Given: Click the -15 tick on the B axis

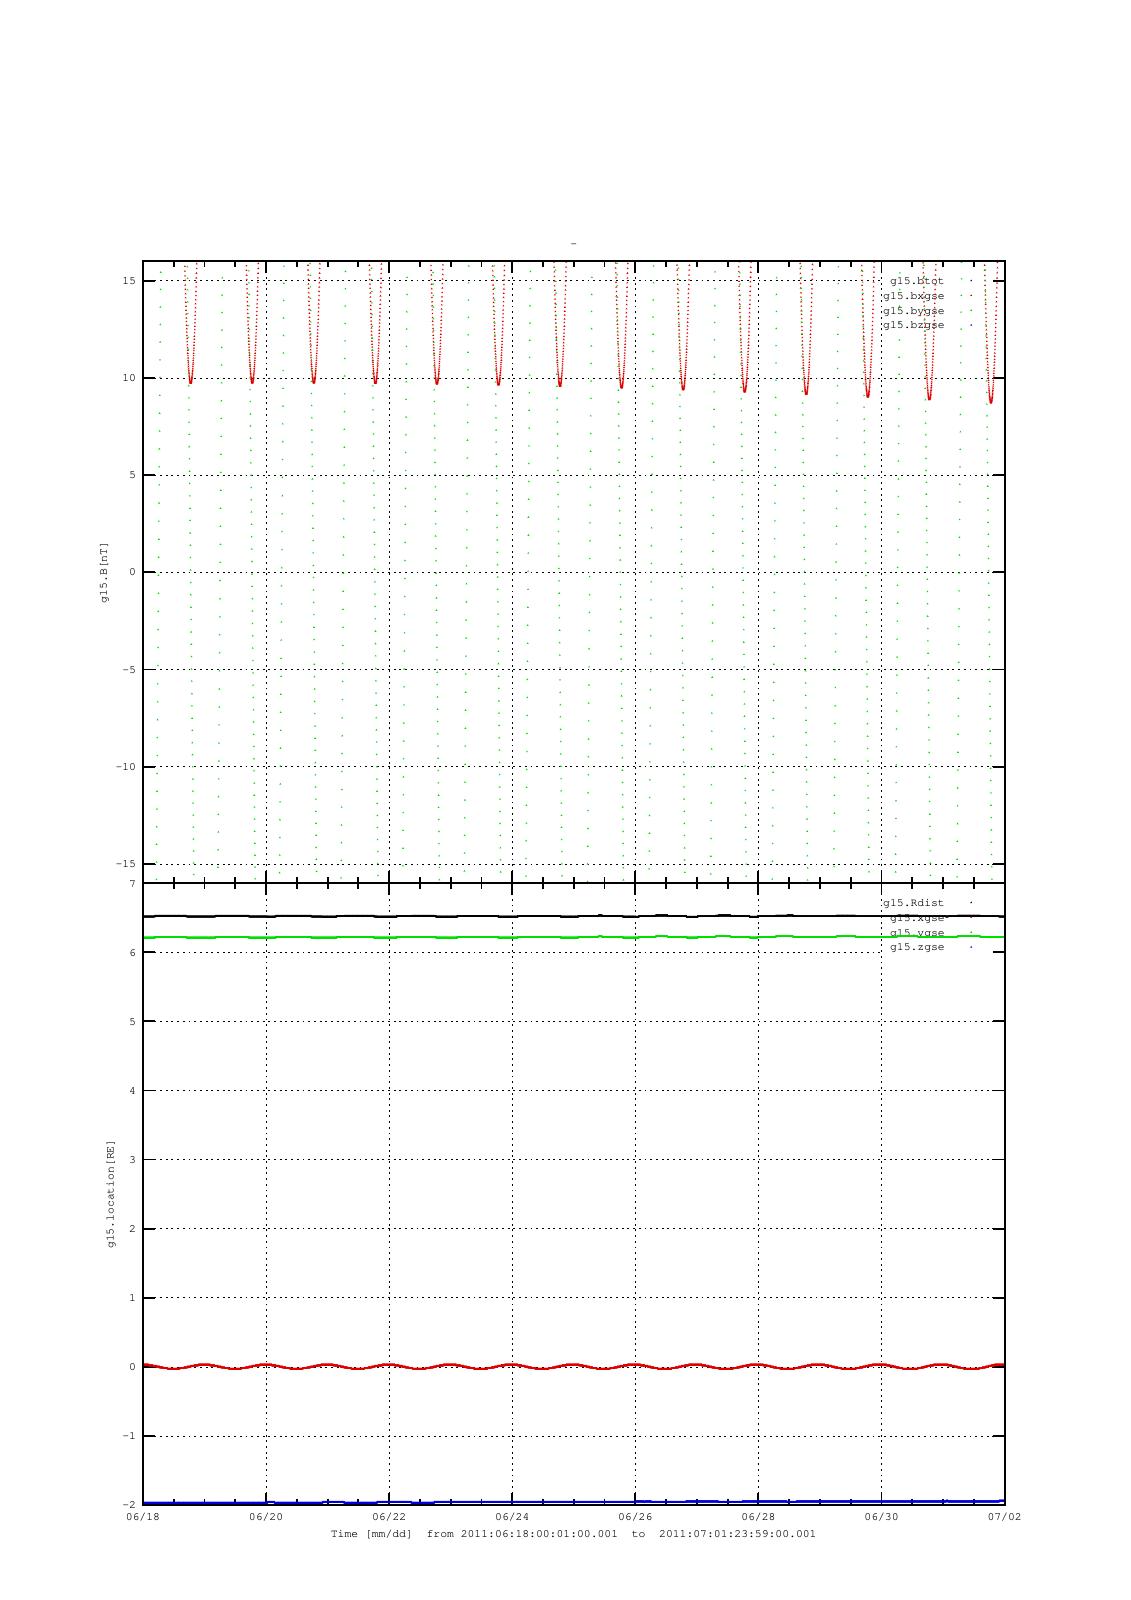Looking at the screenshot, I should pos(125,864).
